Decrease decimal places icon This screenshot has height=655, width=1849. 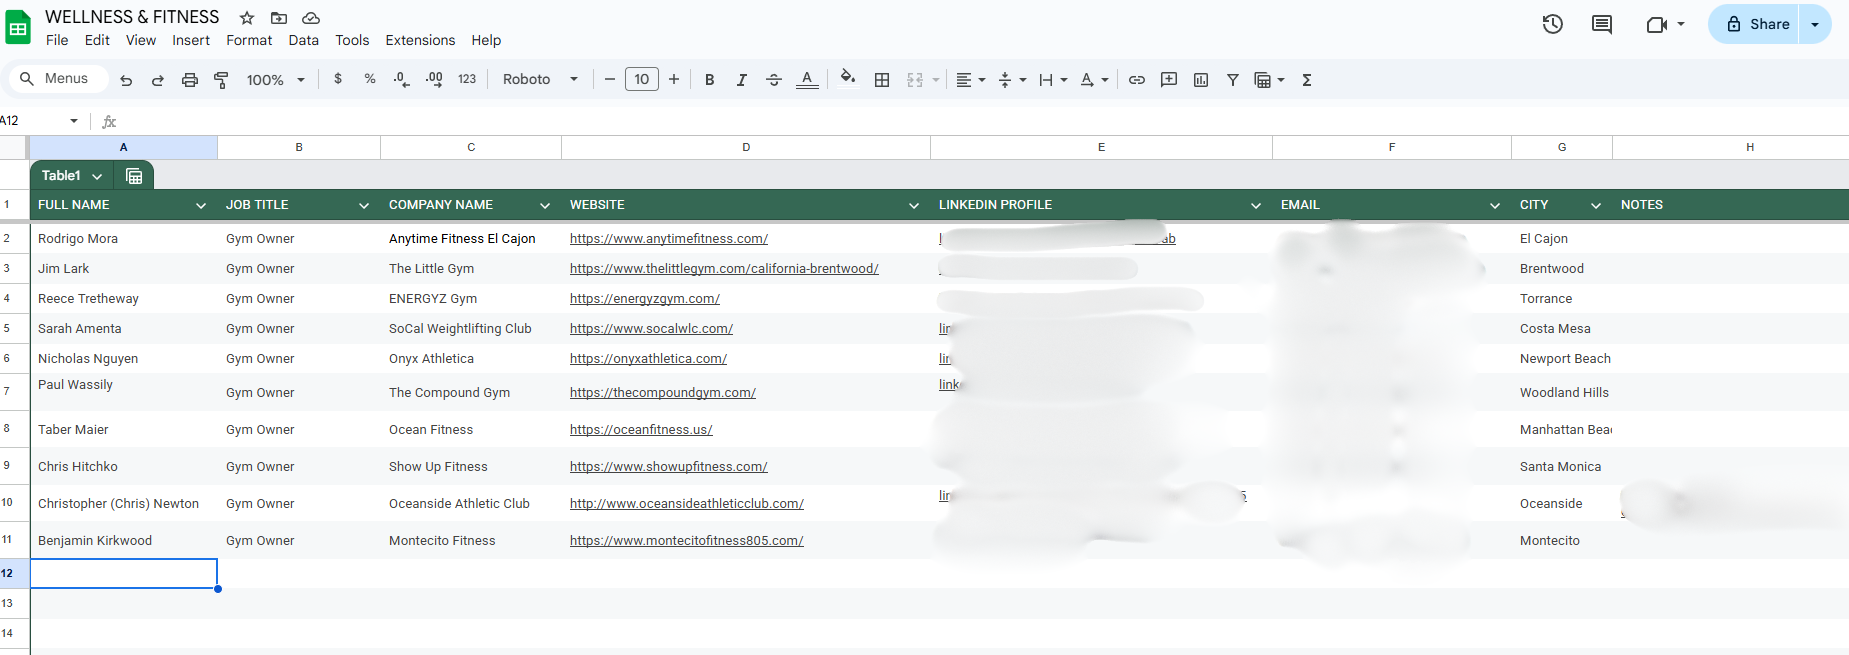point(401,79)
